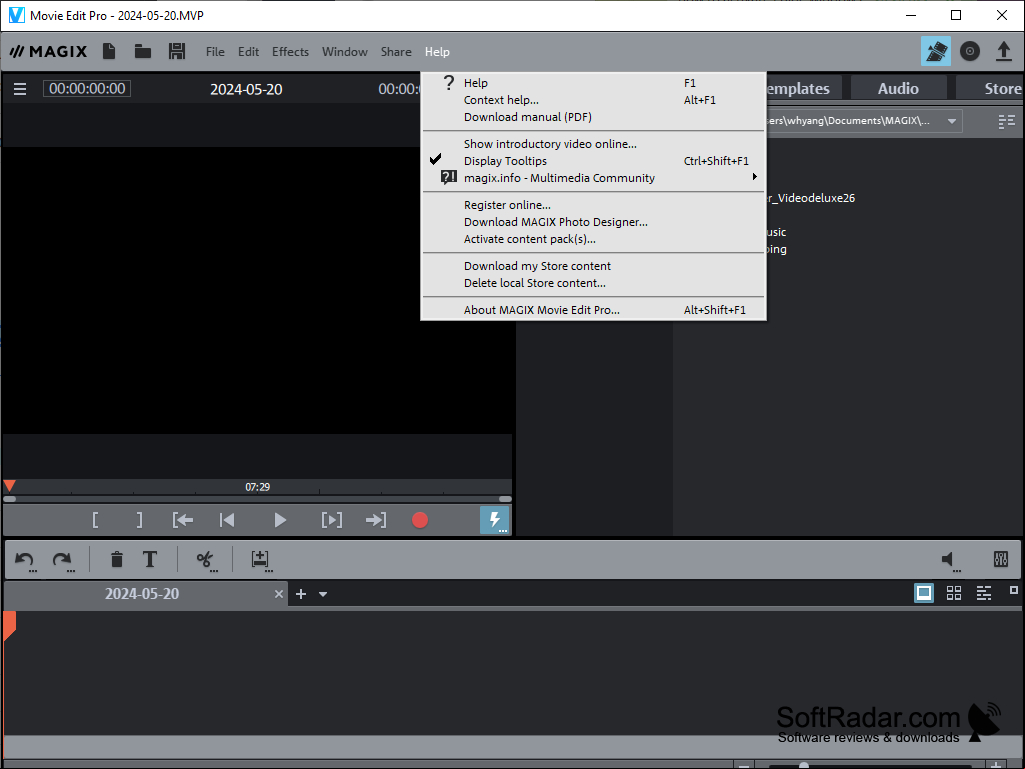Undo the last action
The image size is (1025, 769).
point(25,560)
